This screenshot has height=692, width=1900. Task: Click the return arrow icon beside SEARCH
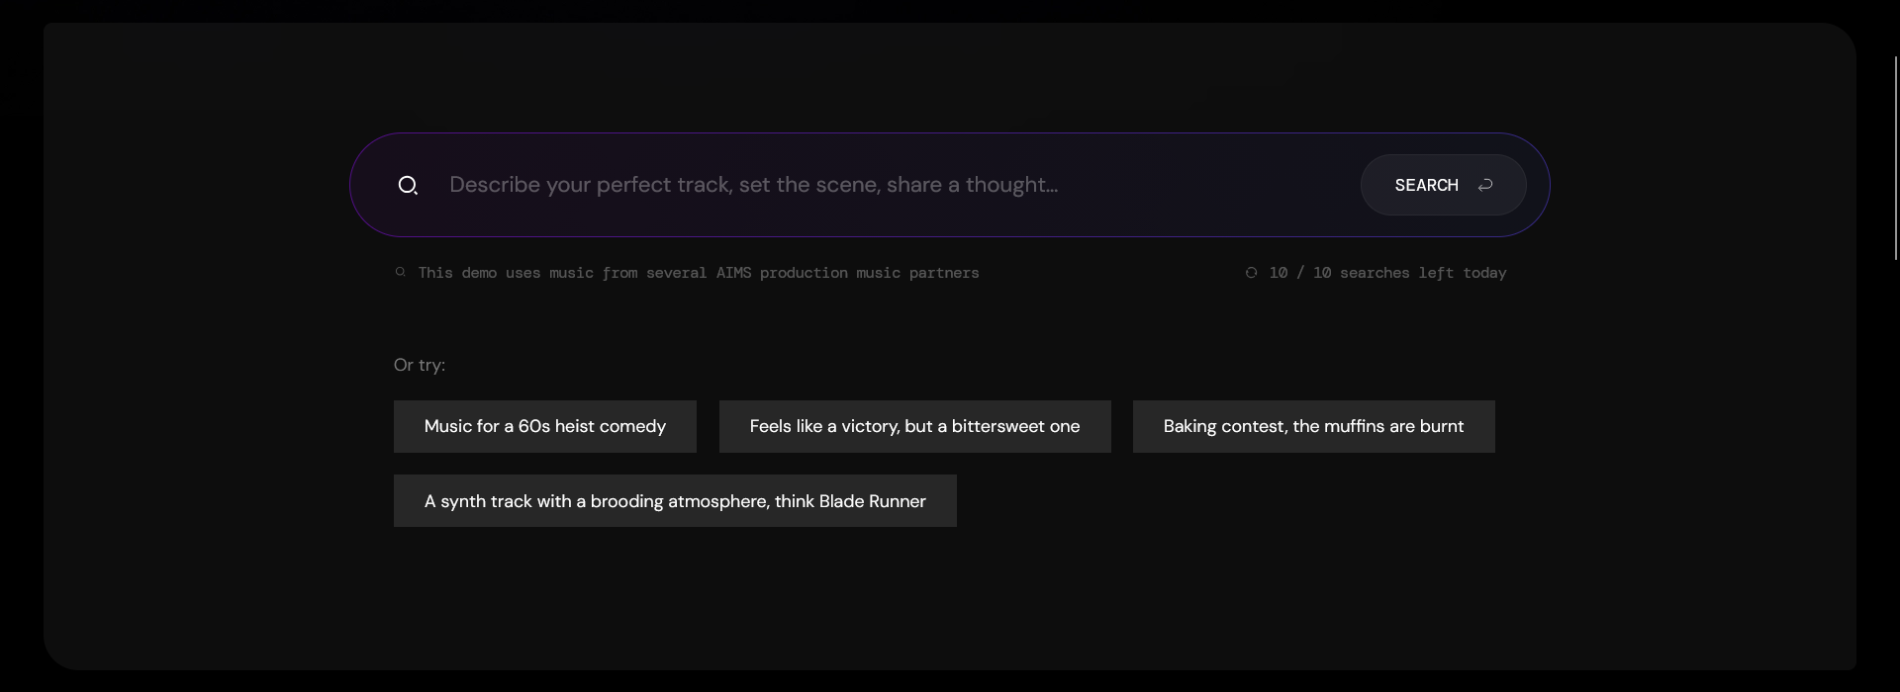[x=1485, y=185]
